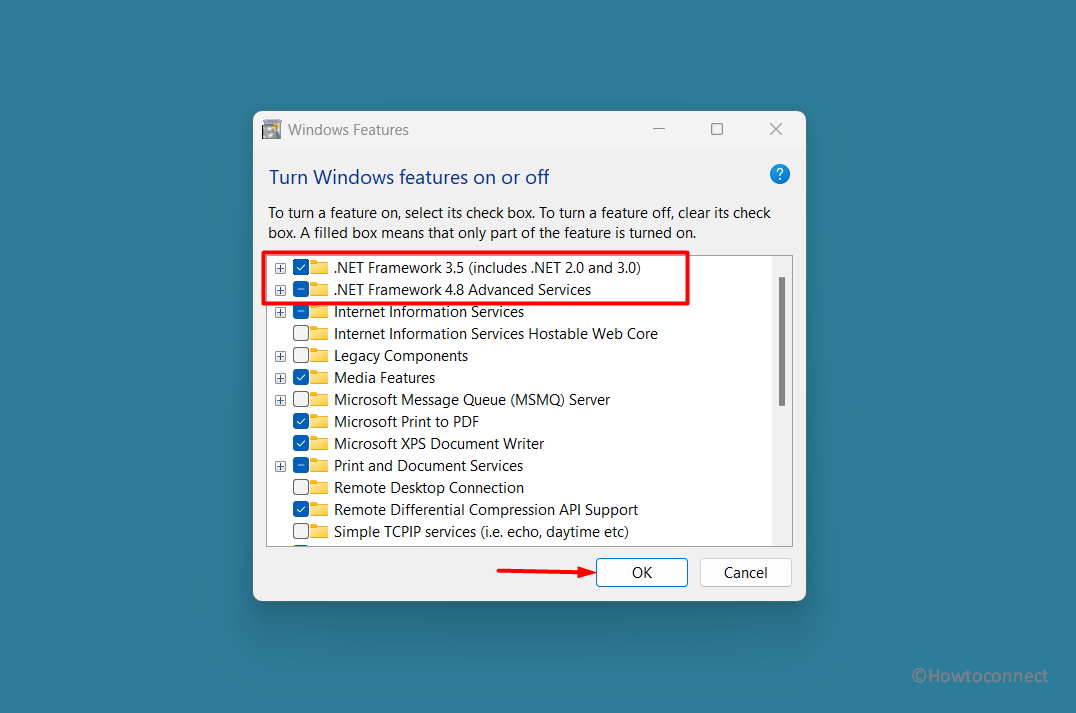Screen dimensions: 1076x713
Task: Minimize the Windows Features dialog
Action: tap(659, 129)
